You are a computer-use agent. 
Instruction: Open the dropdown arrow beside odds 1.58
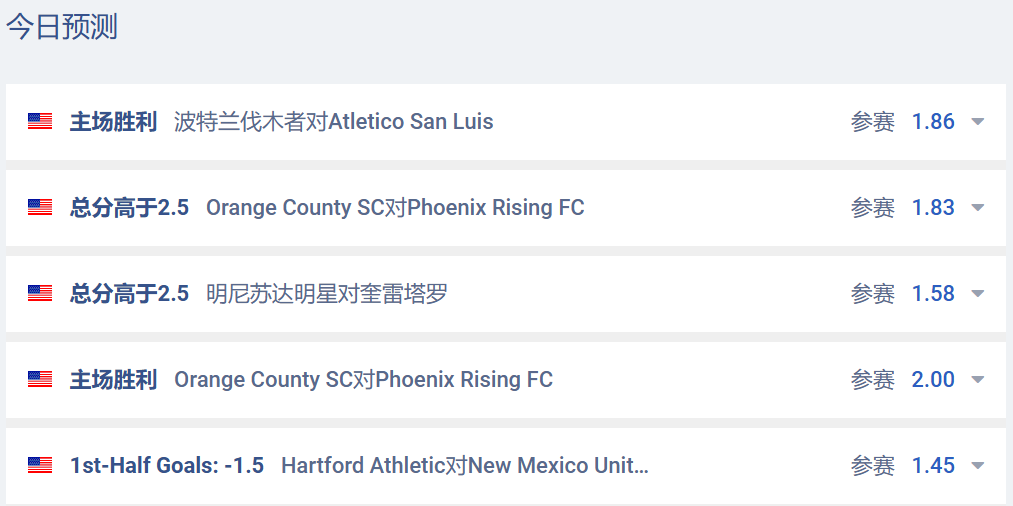(977, 294)
